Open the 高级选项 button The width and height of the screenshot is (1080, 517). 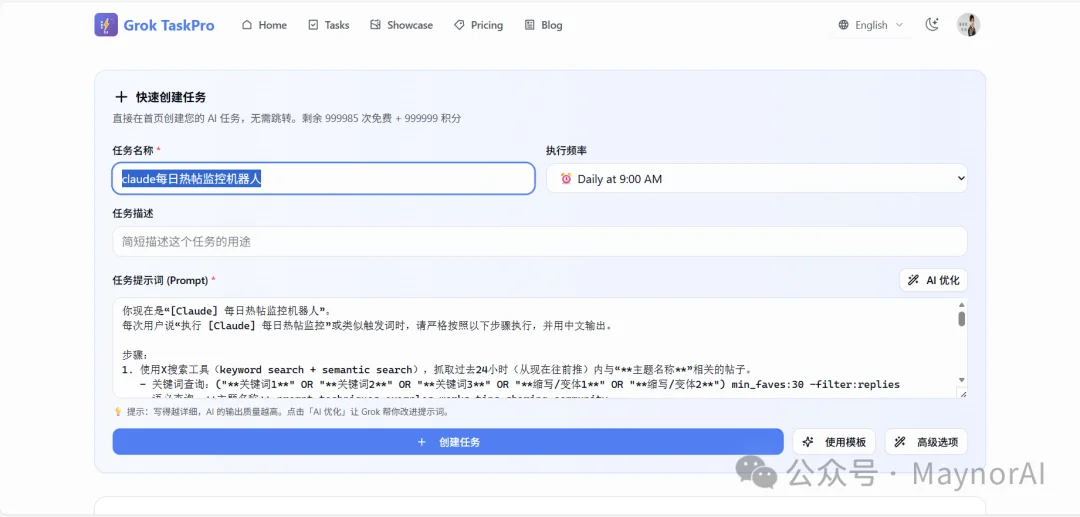pyautogui.click(x=926, y=442)
